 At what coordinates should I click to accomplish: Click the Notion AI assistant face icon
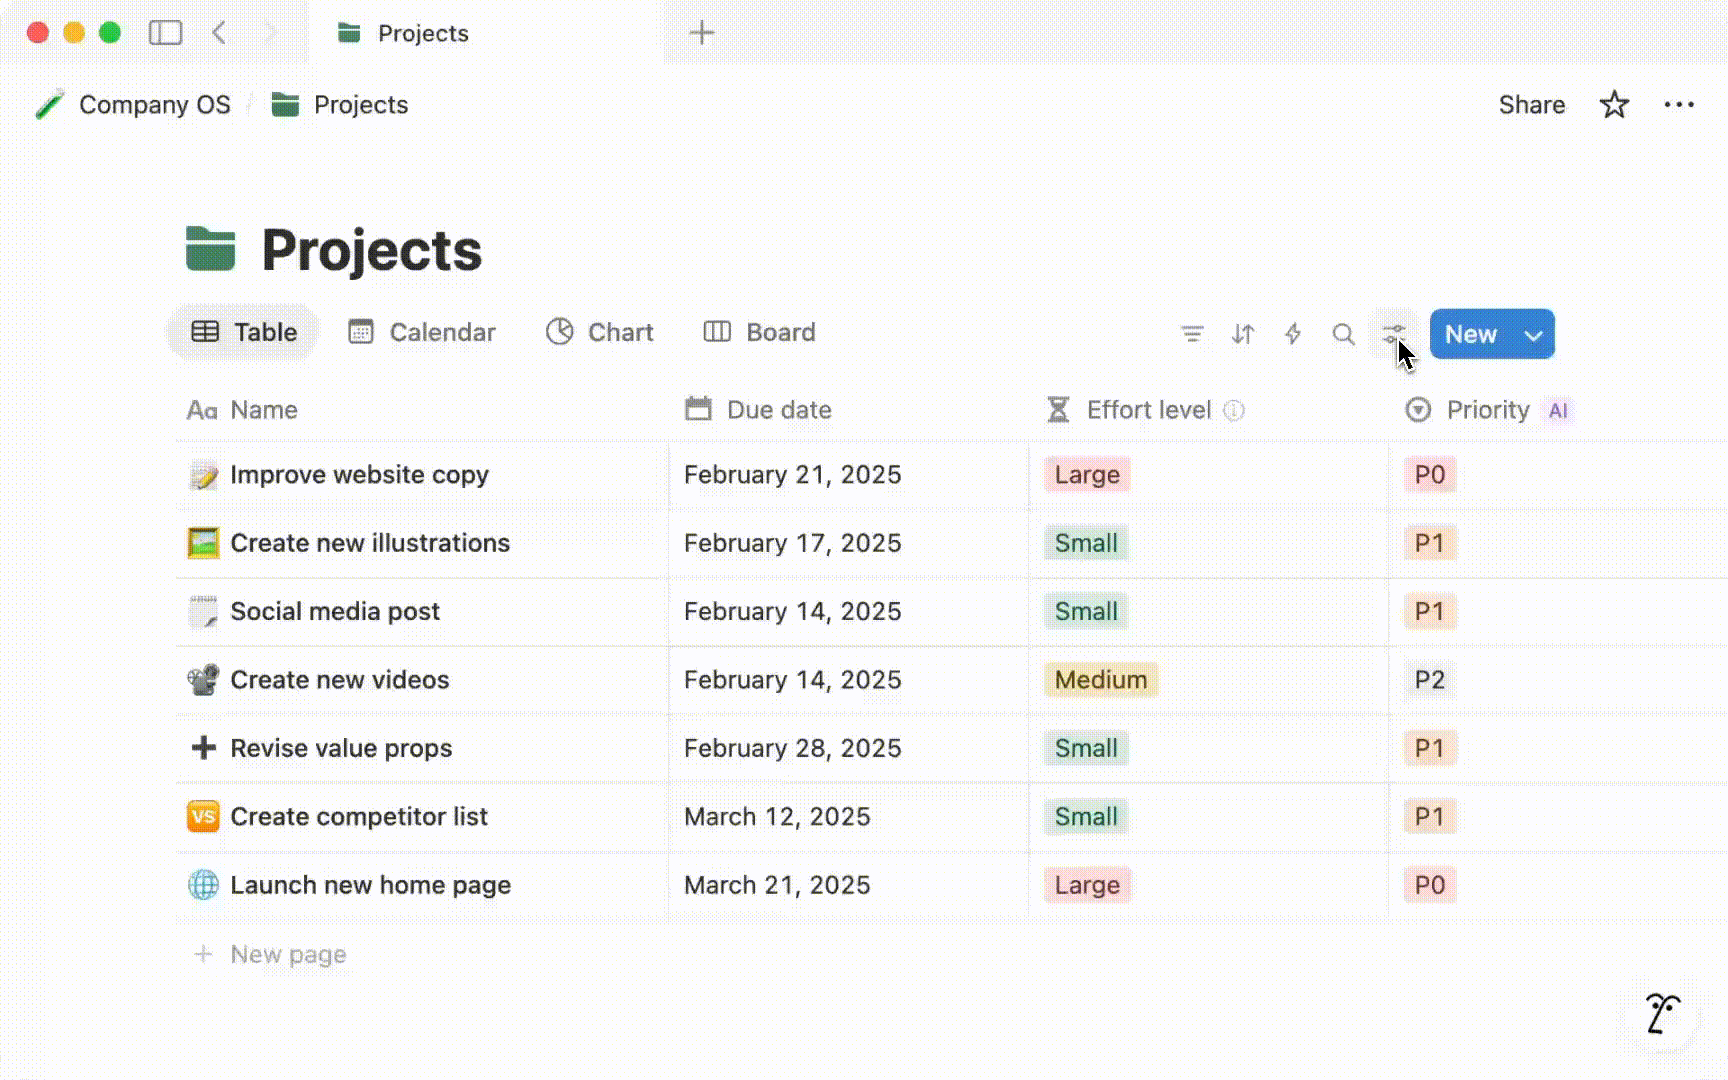tap(1662, 1014)
